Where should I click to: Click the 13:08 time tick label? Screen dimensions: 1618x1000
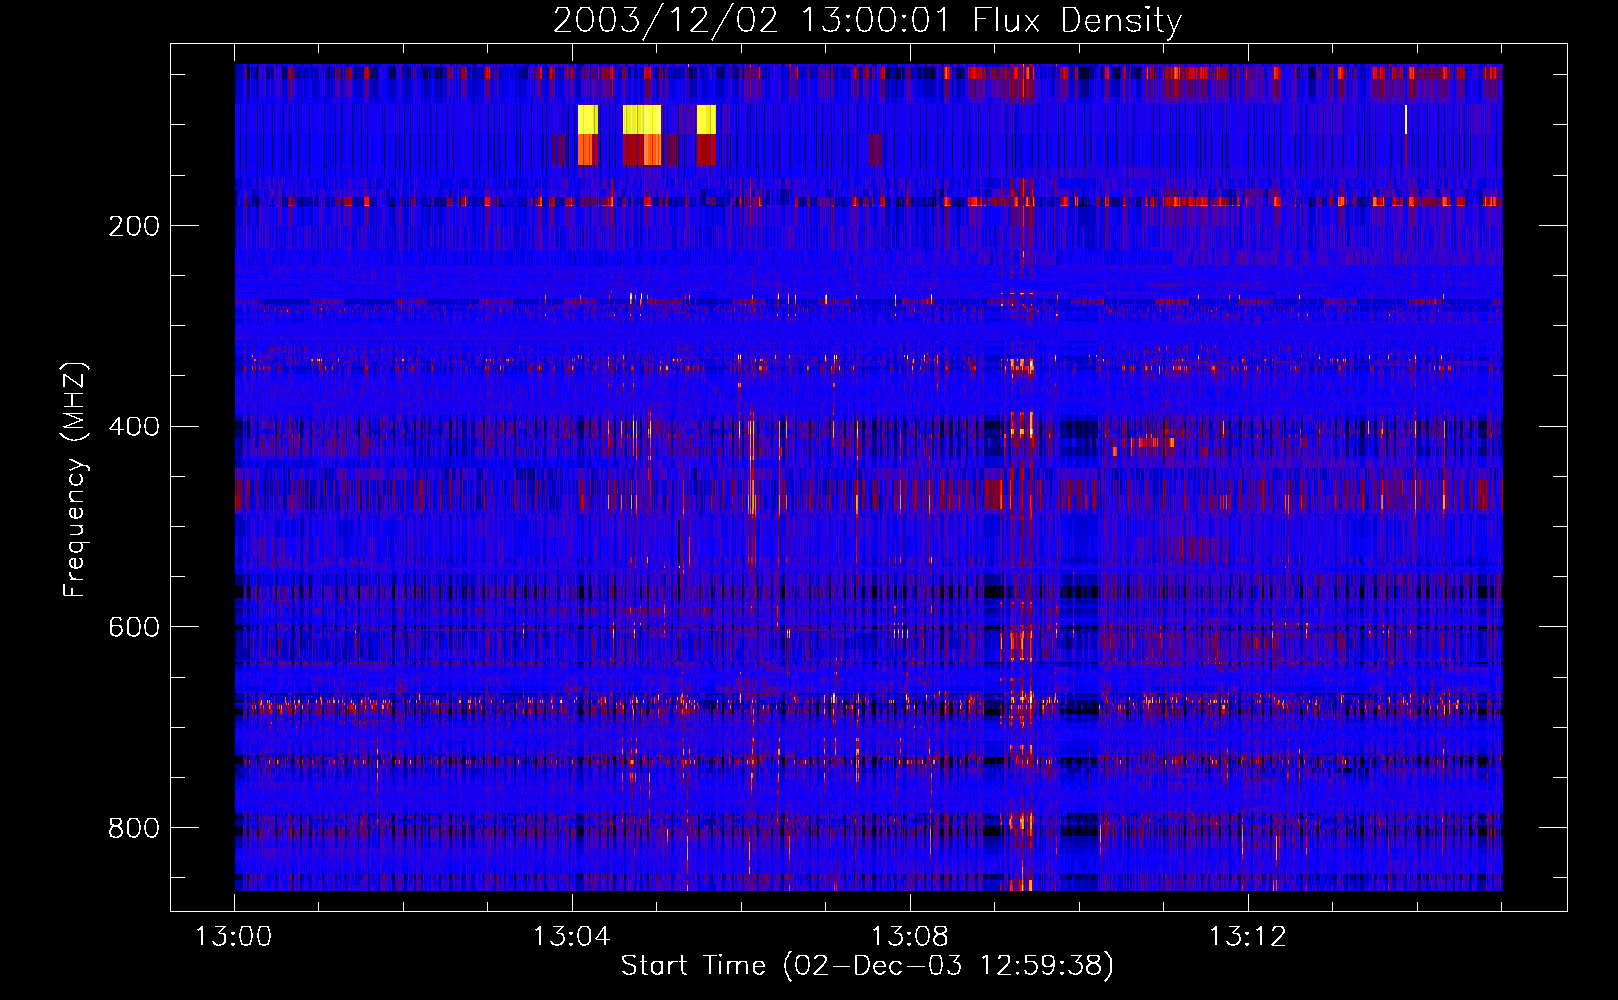click(x=910, y=937)
